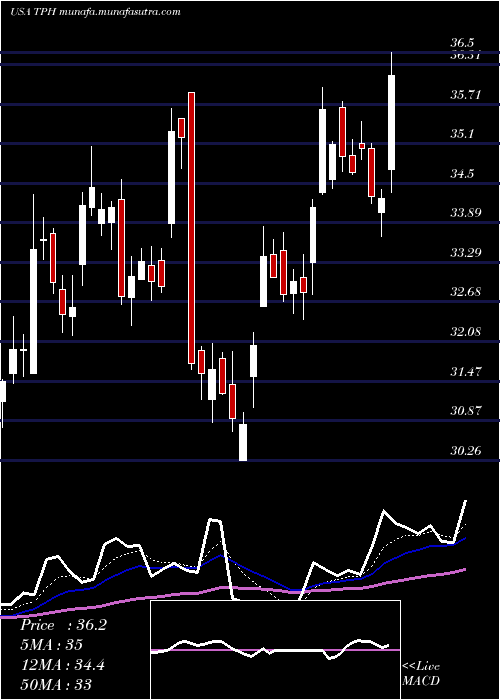Click the 35.1 price level label

point(462,134)
